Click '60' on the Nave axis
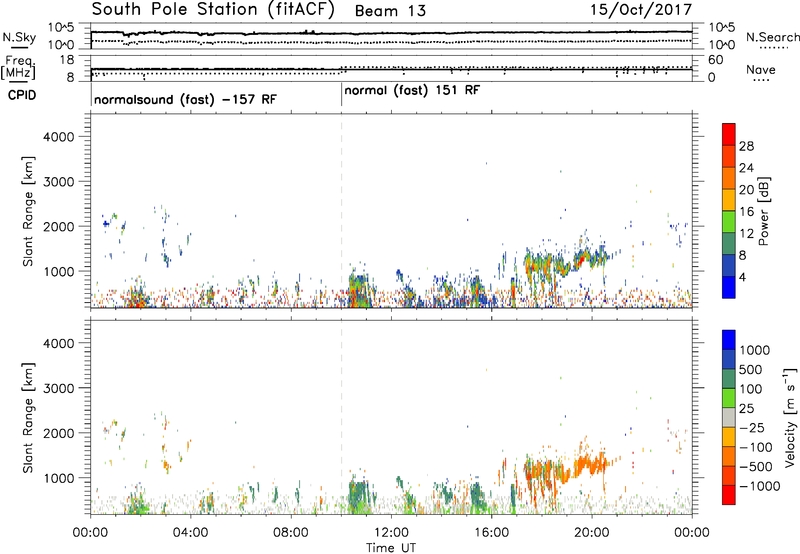Image resolution: width=800 pixels, height=554 pixels. pyautogui.click(x=716, y=60)
